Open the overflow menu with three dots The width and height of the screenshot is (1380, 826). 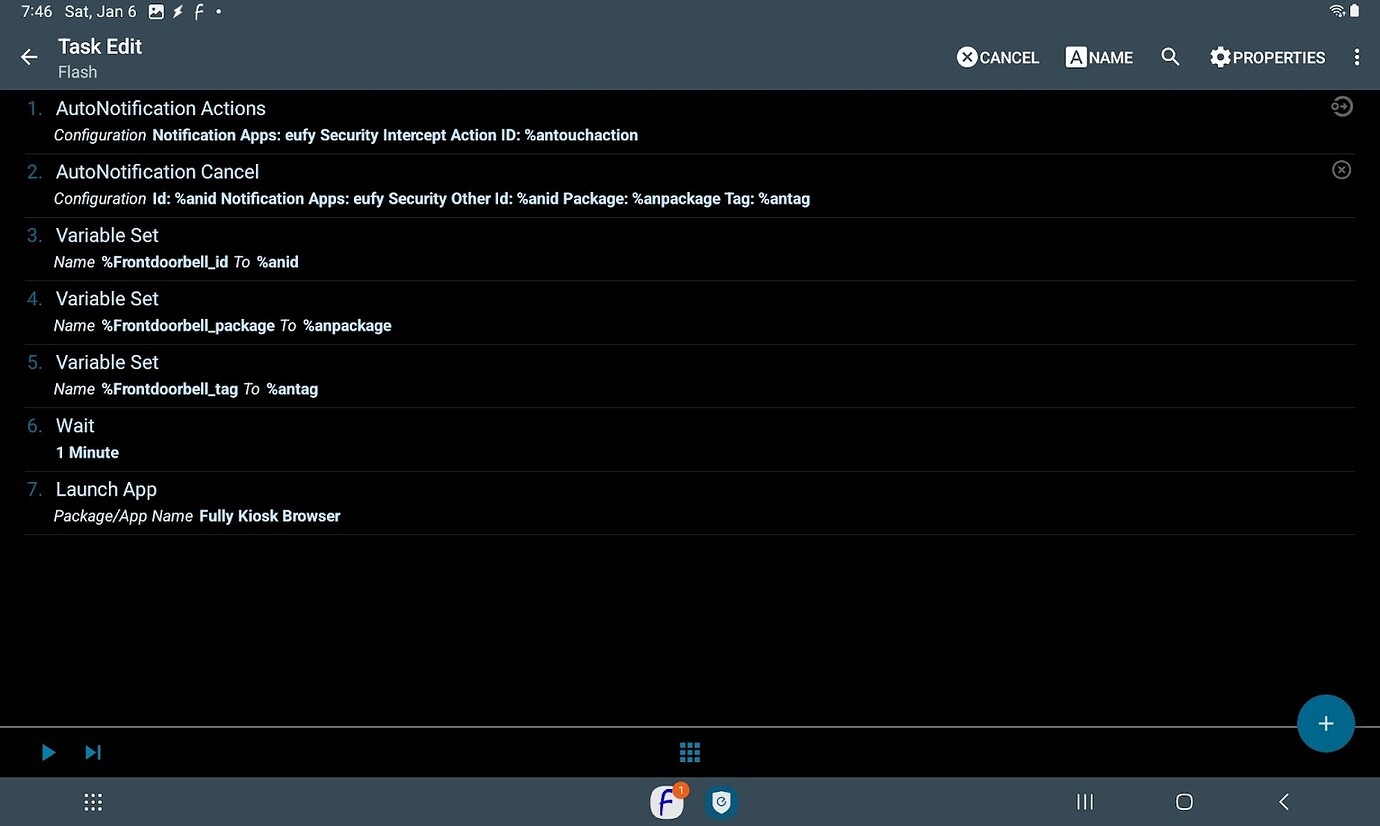[x=1357, y=57]
